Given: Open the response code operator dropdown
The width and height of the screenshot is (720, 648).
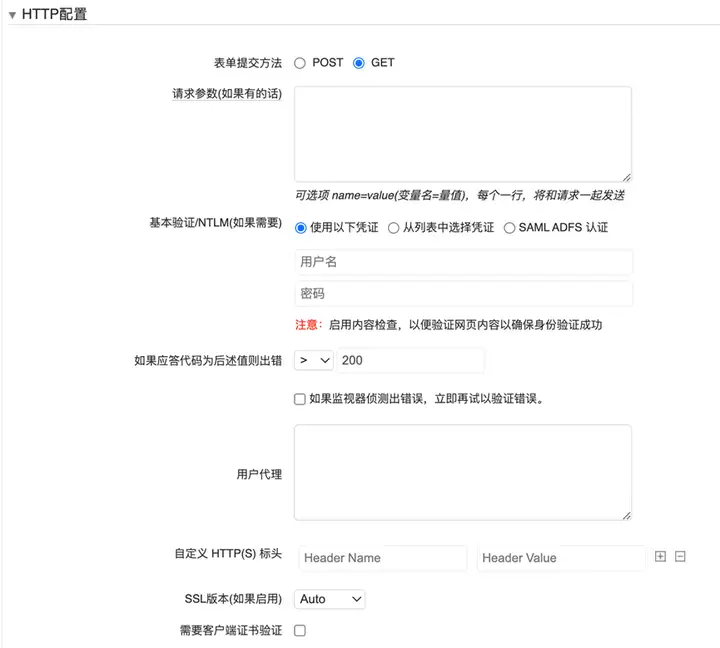Looking at the screenshot, I should [314, 361].
